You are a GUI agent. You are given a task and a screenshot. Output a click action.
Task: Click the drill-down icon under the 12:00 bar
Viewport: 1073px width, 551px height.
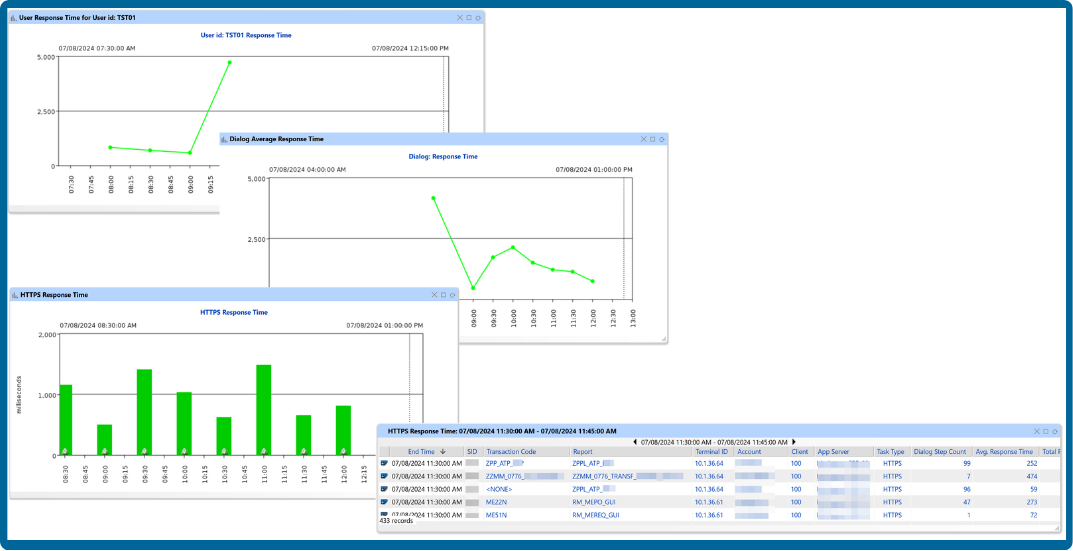tap(343, 450)
